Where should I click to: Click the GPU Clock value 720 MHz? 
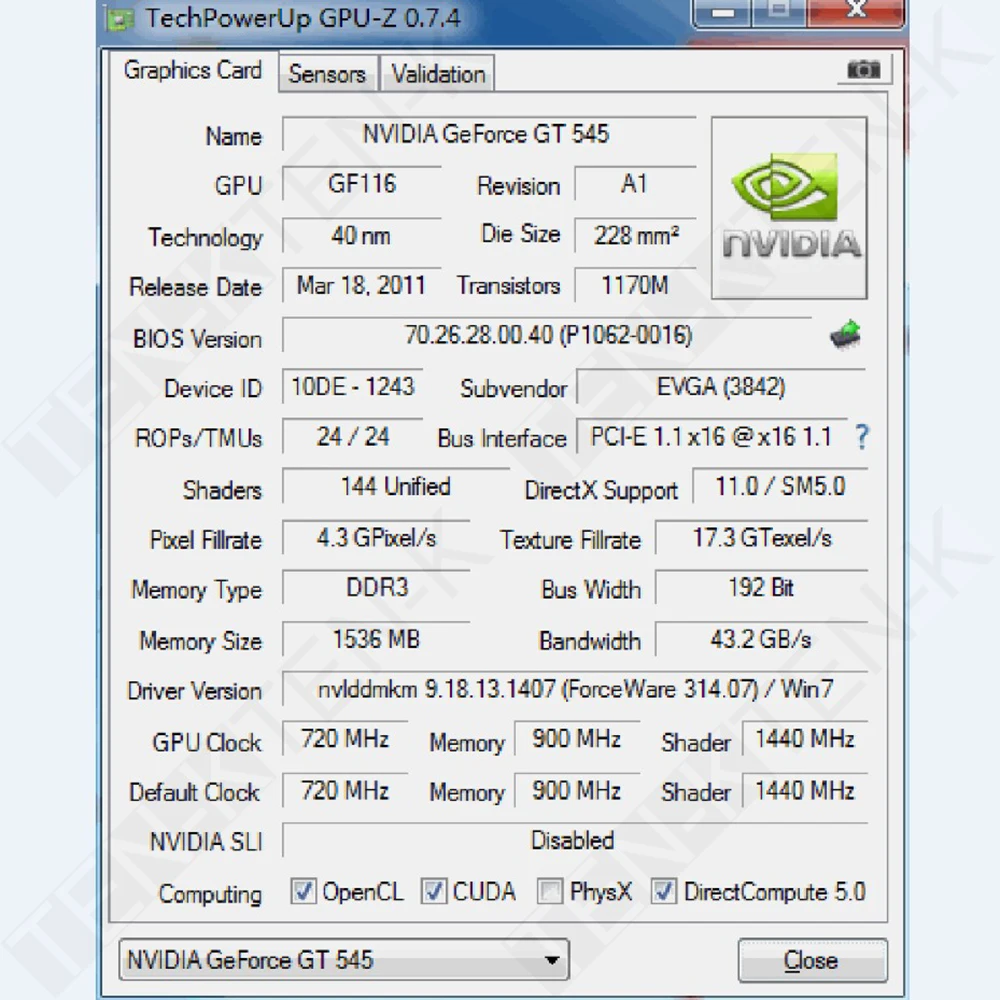click(x=345, y=739)
